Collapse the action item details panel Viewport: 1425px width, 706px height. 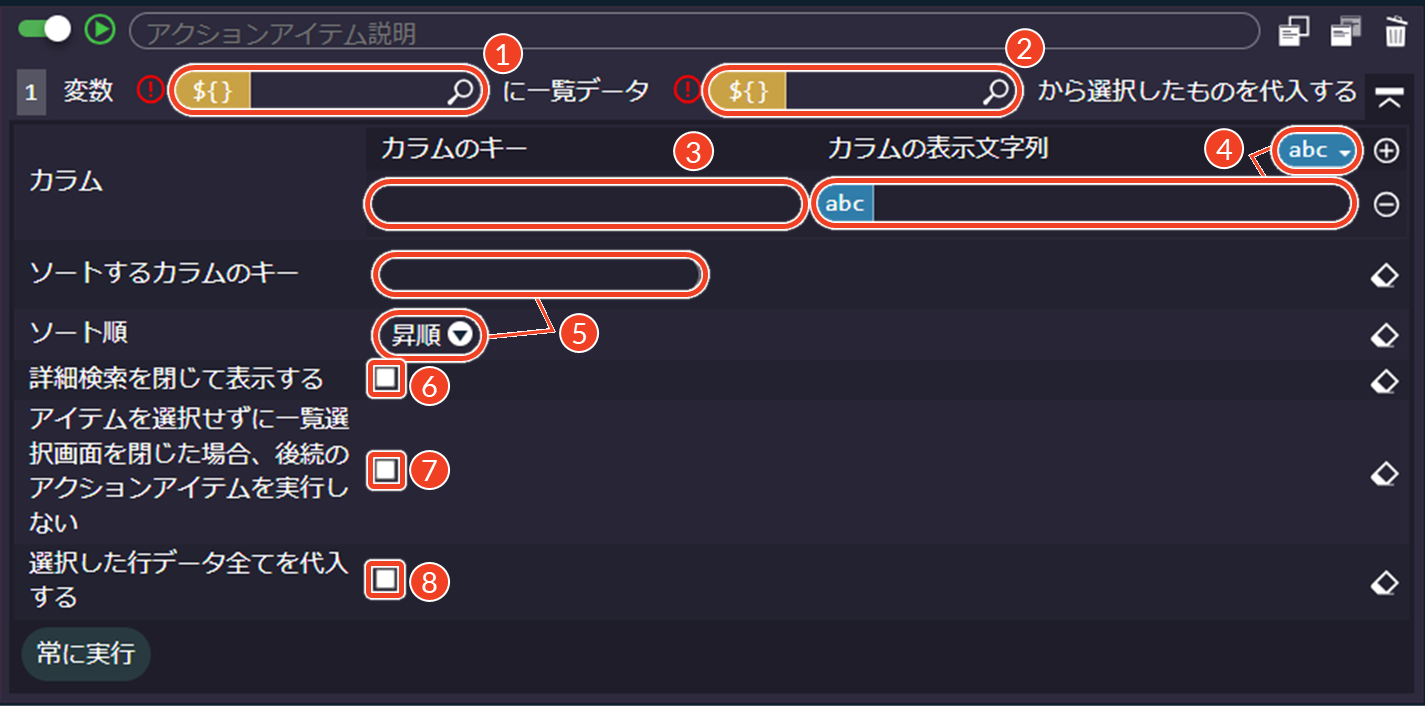pyautogui.click(x=1387, y=97)
